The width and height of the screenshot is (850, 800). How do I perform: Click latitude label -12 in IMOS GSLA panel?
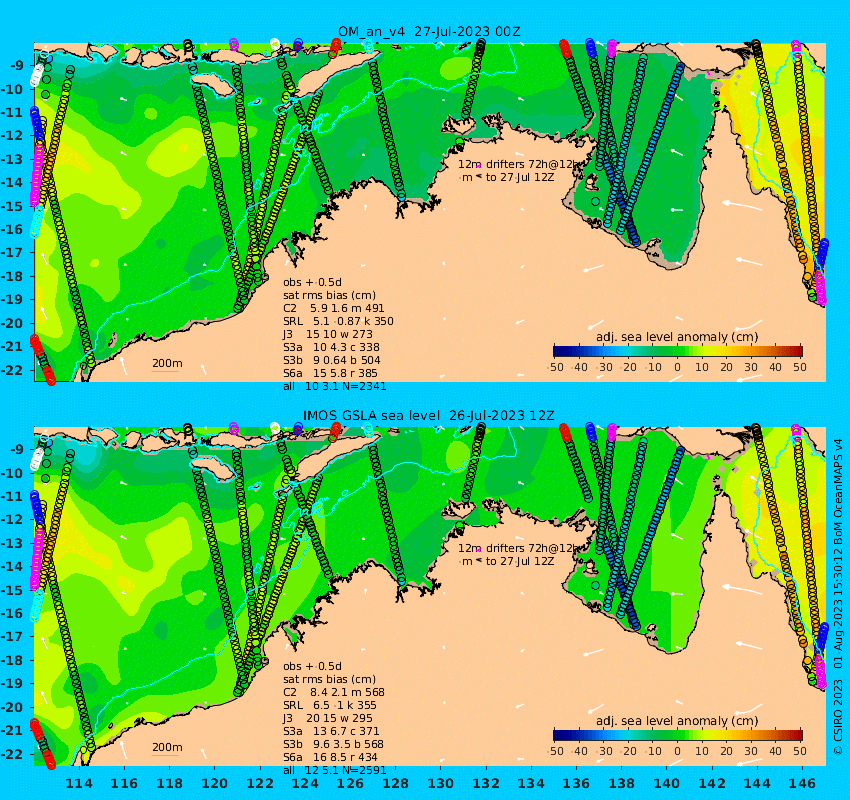12,520
